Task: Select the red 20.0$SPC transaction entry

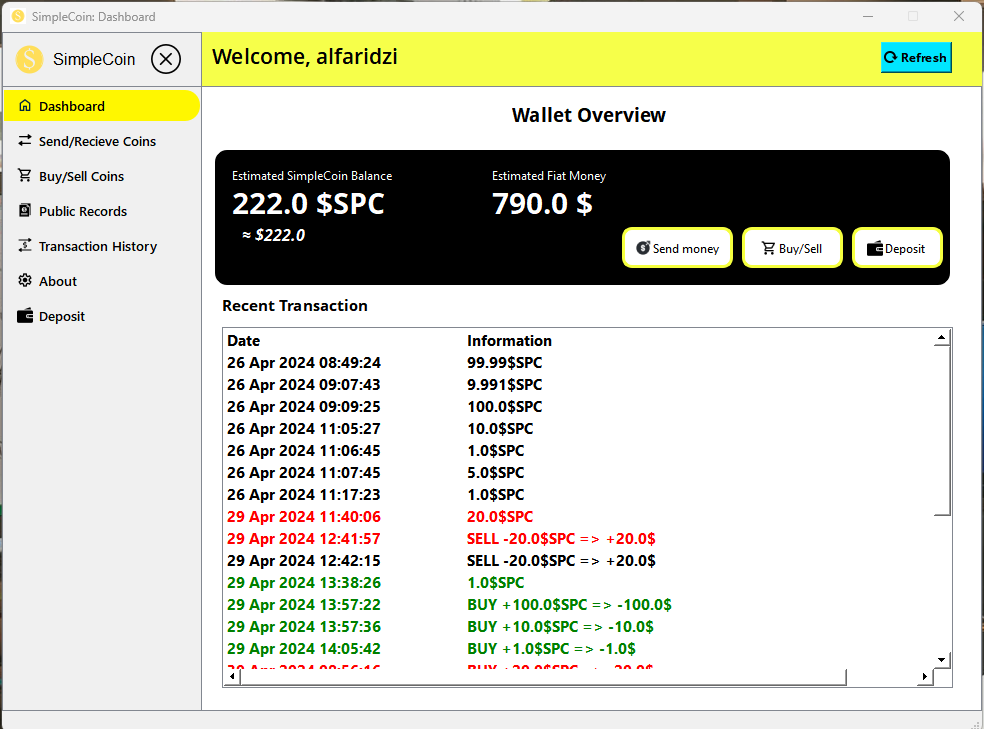Action: pos(500,516)
